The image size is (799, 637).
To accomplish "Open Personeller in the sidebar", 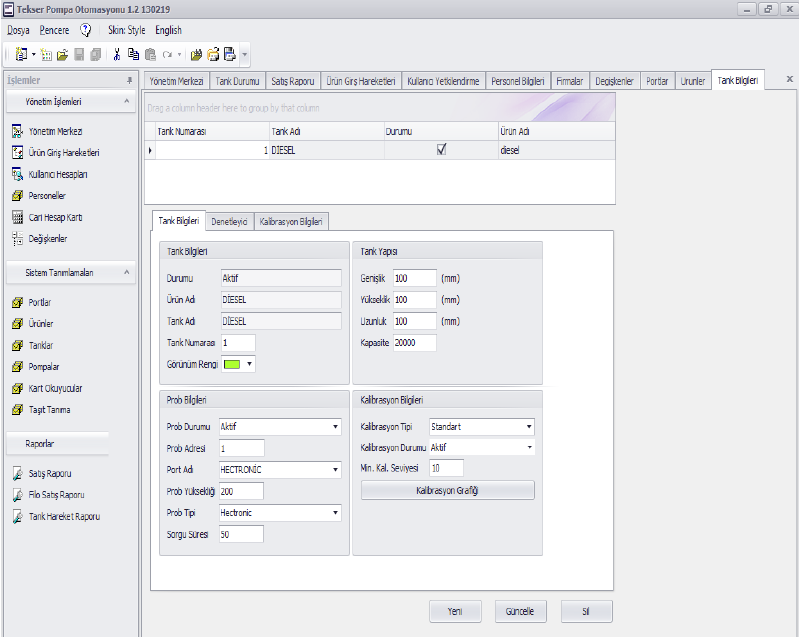I will [x=47, y=196].
